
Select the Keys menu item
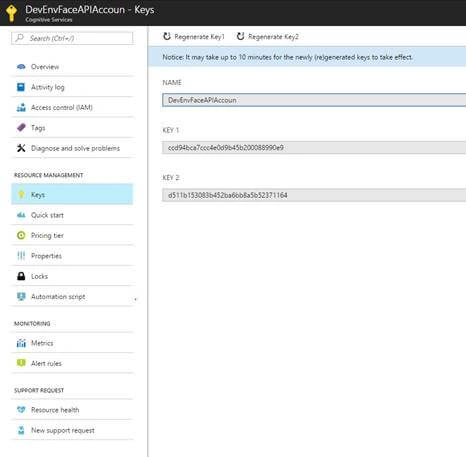(x=72, y=194)
